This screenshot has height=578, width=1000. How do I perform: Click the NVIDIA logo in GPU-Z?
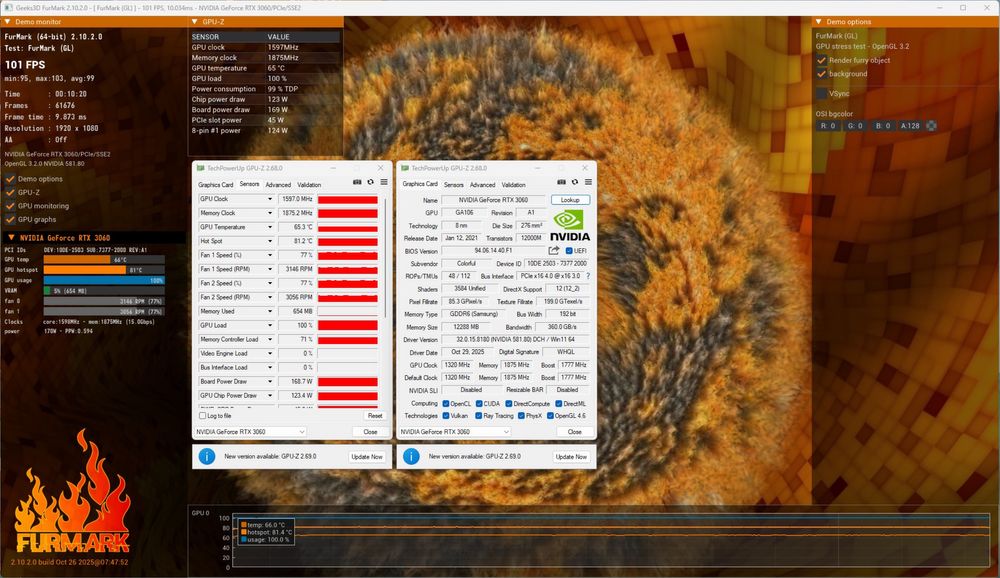click(570, 226)
